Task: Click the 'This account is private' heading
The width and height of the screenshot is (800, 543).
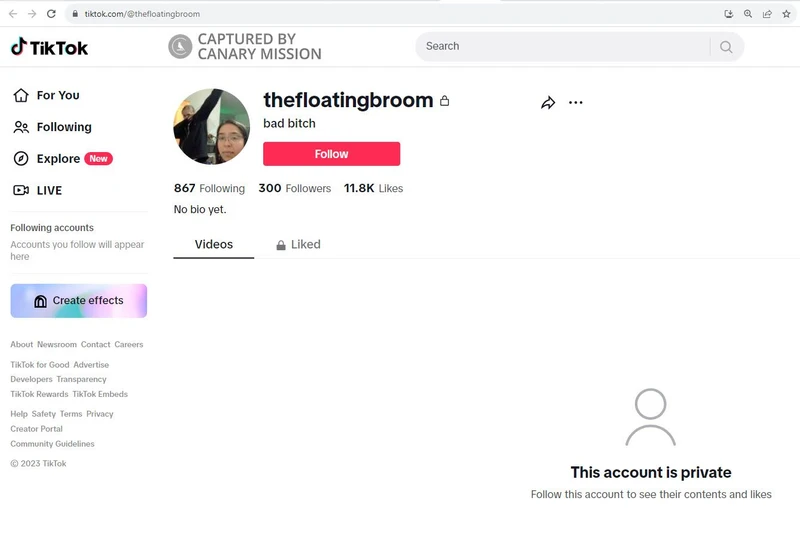Action: [651, 473]
